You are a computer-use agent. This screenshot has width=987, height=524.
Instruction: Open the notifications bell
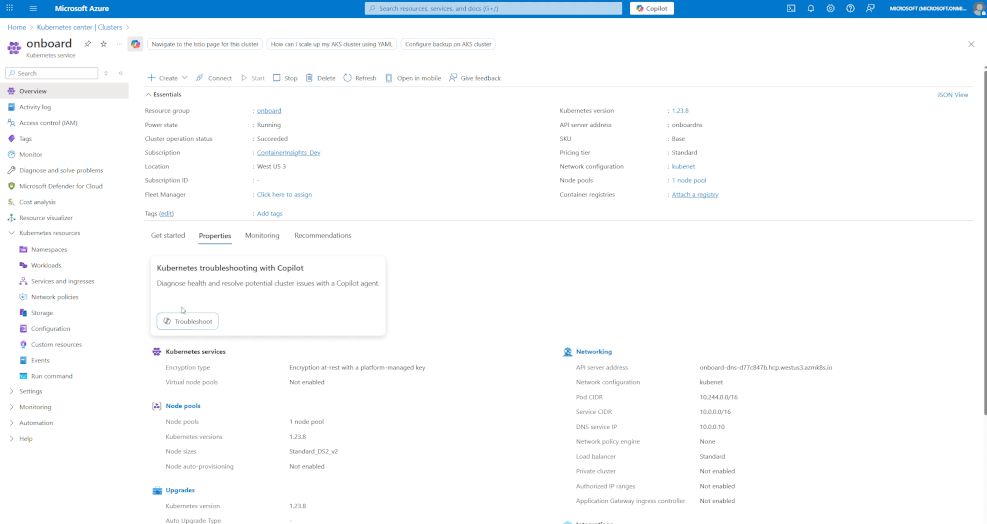(811, 8)
